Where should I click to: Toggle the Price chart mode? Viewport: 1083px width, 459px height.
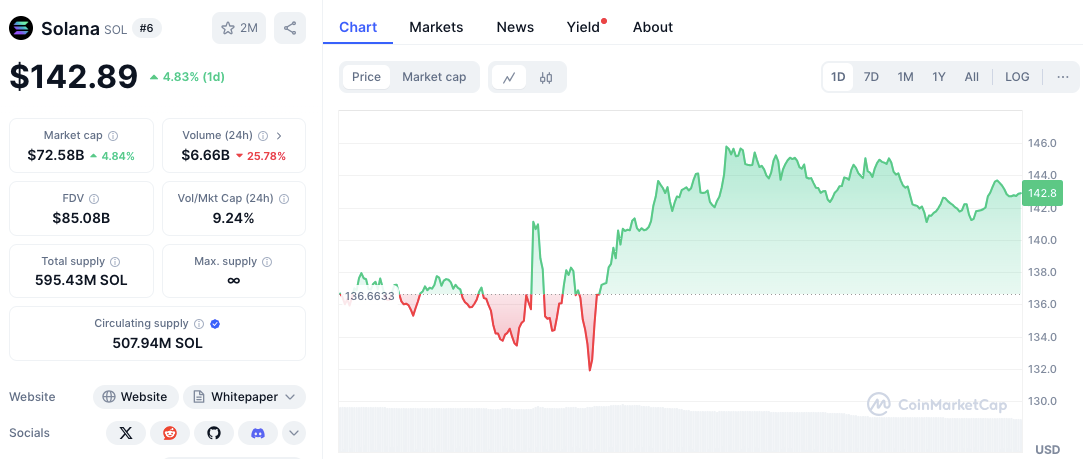point(366,77)
